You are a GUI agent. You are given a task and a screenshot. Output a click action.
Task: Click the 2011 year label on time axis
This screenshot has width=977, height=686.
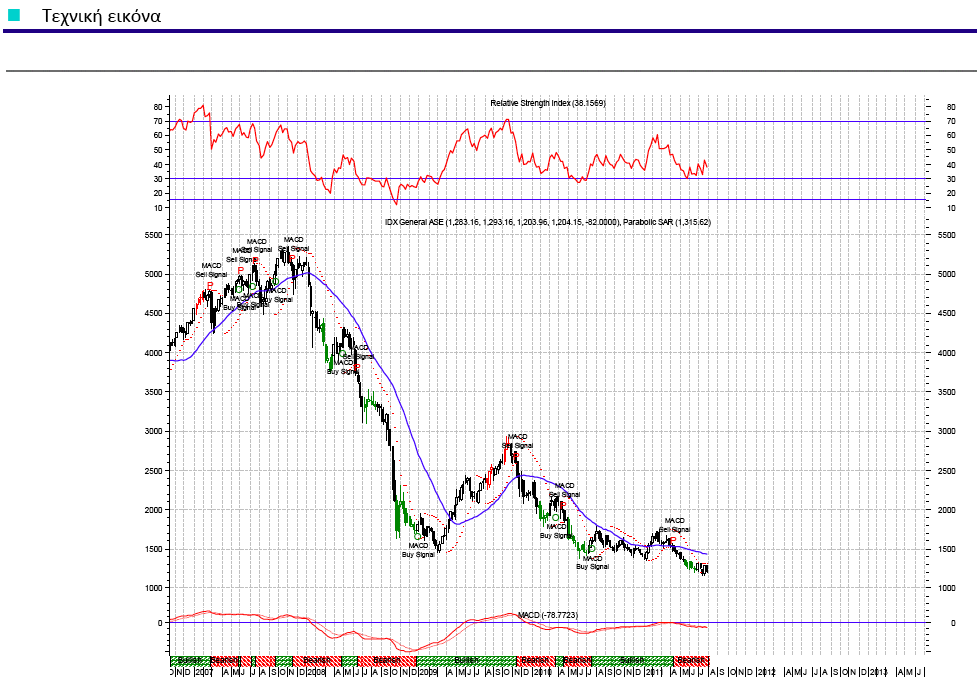(x=654, y=672)
